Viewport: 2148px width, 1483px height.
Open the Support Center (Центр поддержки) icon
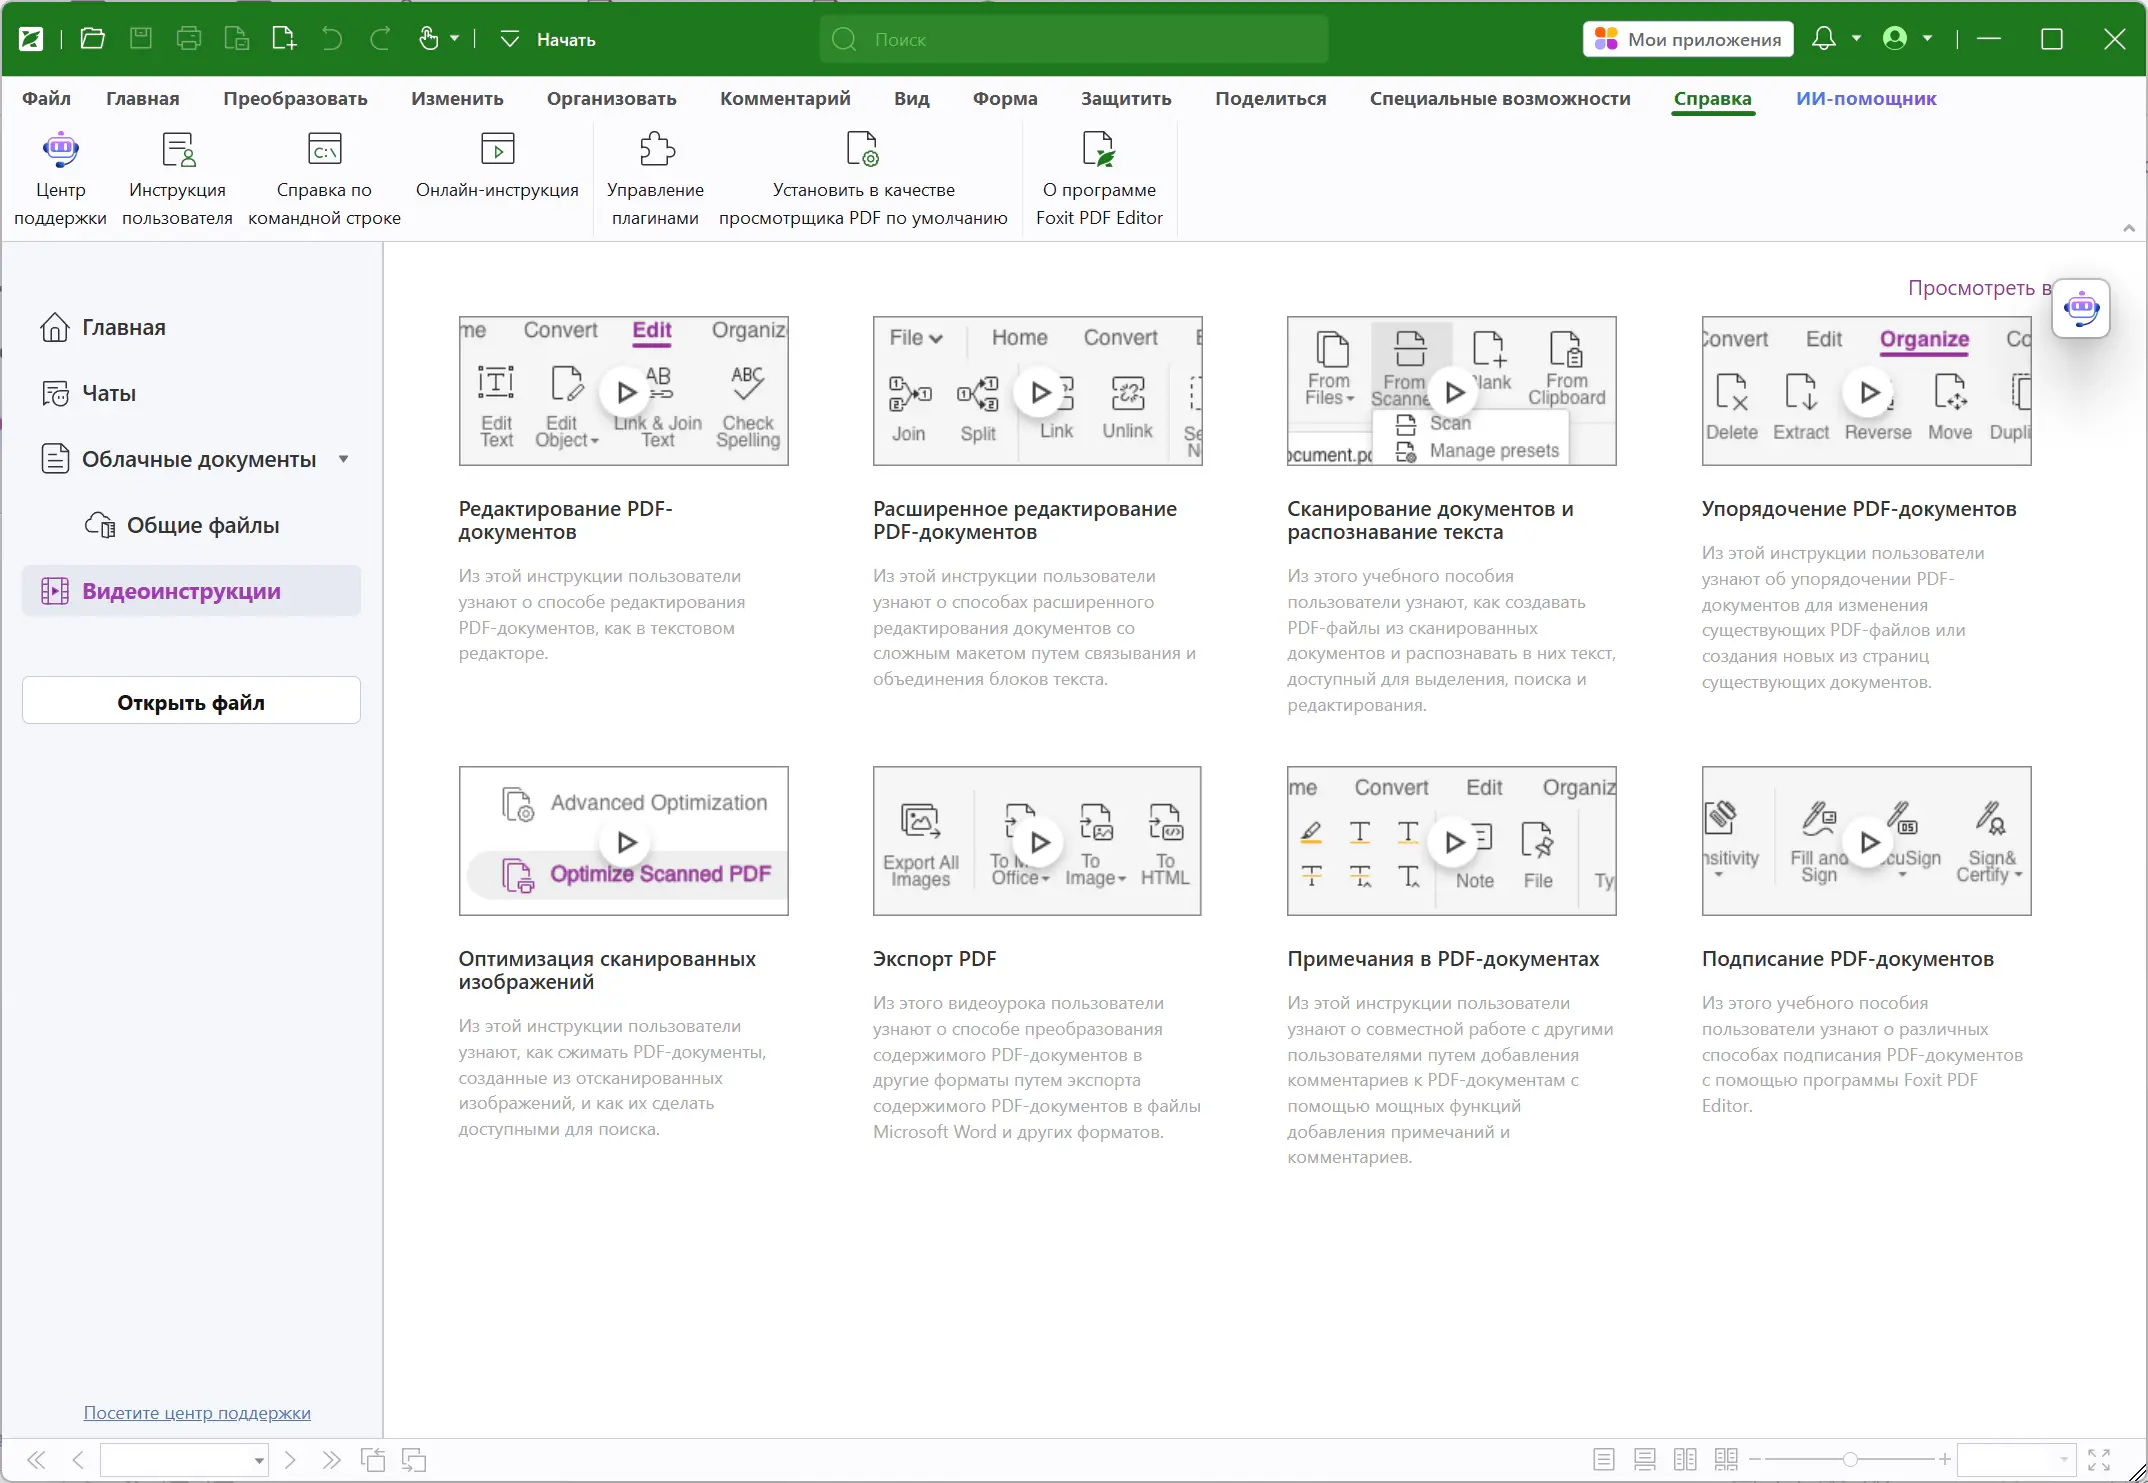(x=60, y=150)
